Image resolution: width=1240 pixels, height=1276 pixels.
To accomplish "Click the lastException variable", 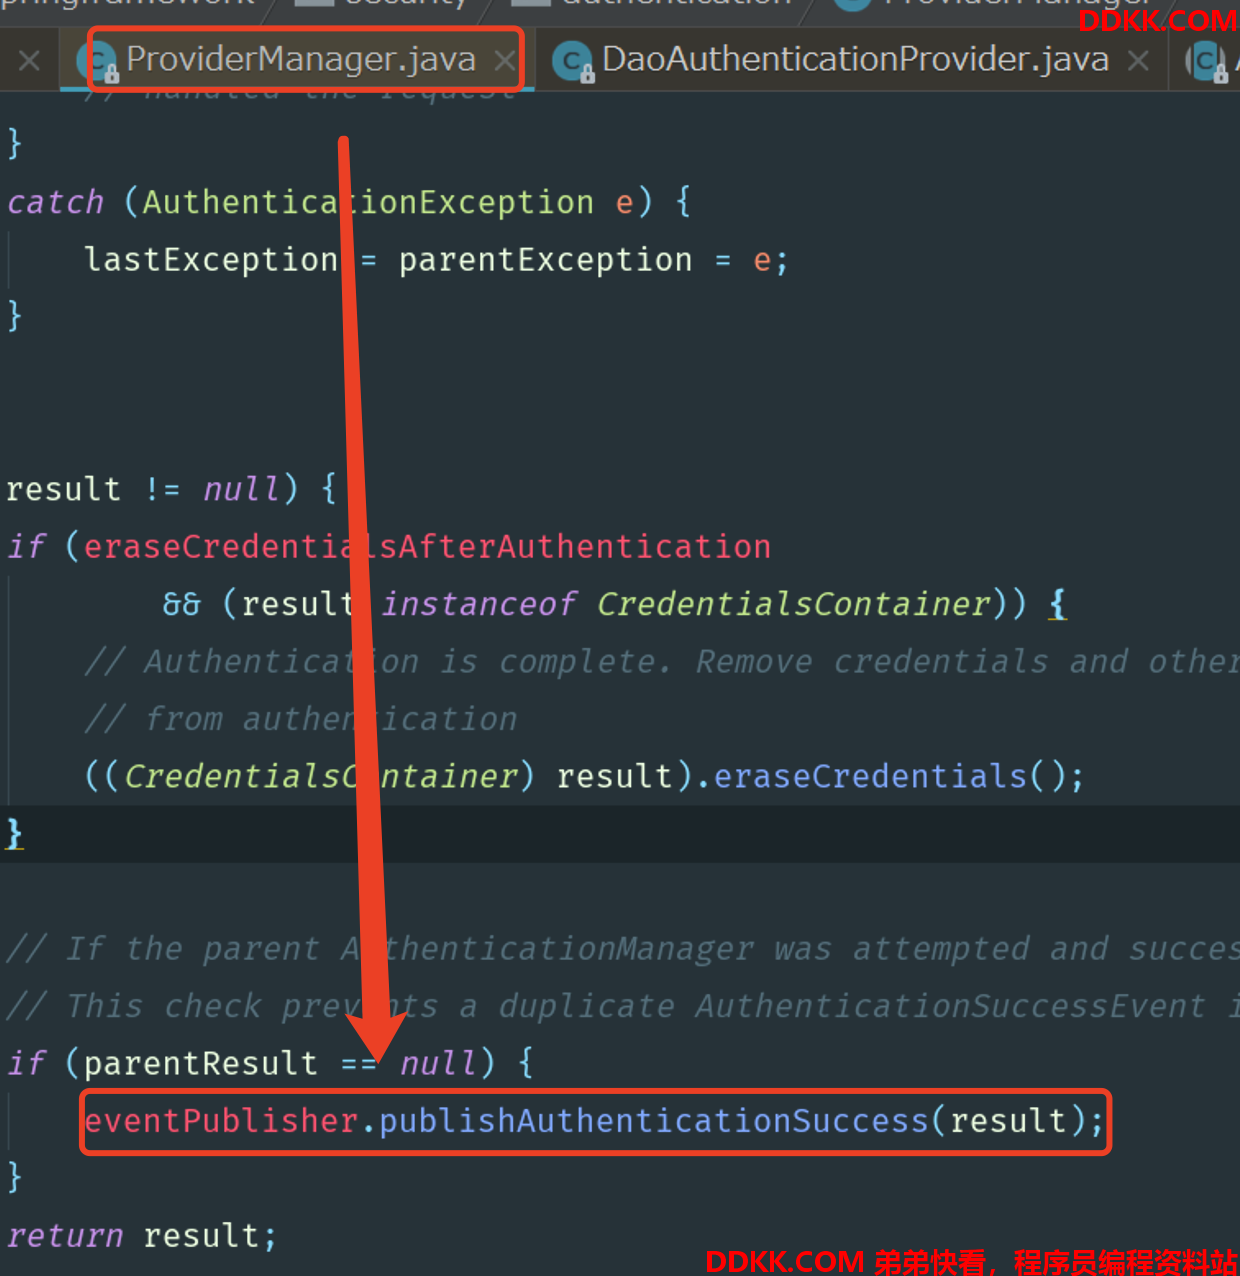I will 212,260.
